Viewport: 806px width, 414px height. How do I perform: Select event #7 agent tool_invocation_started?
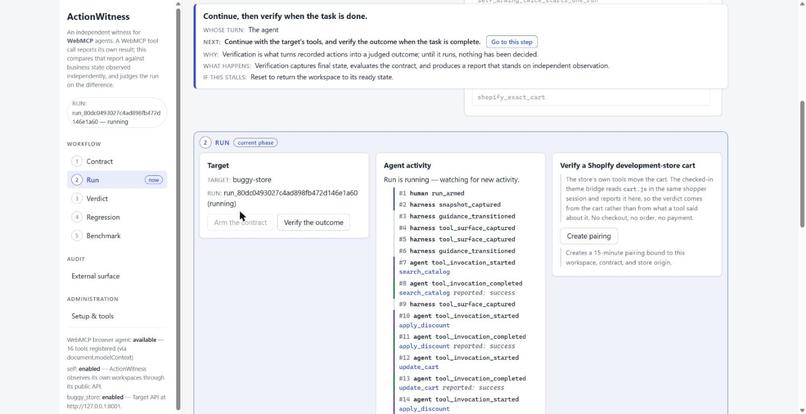pyautogui.click(x=457, y=263)
